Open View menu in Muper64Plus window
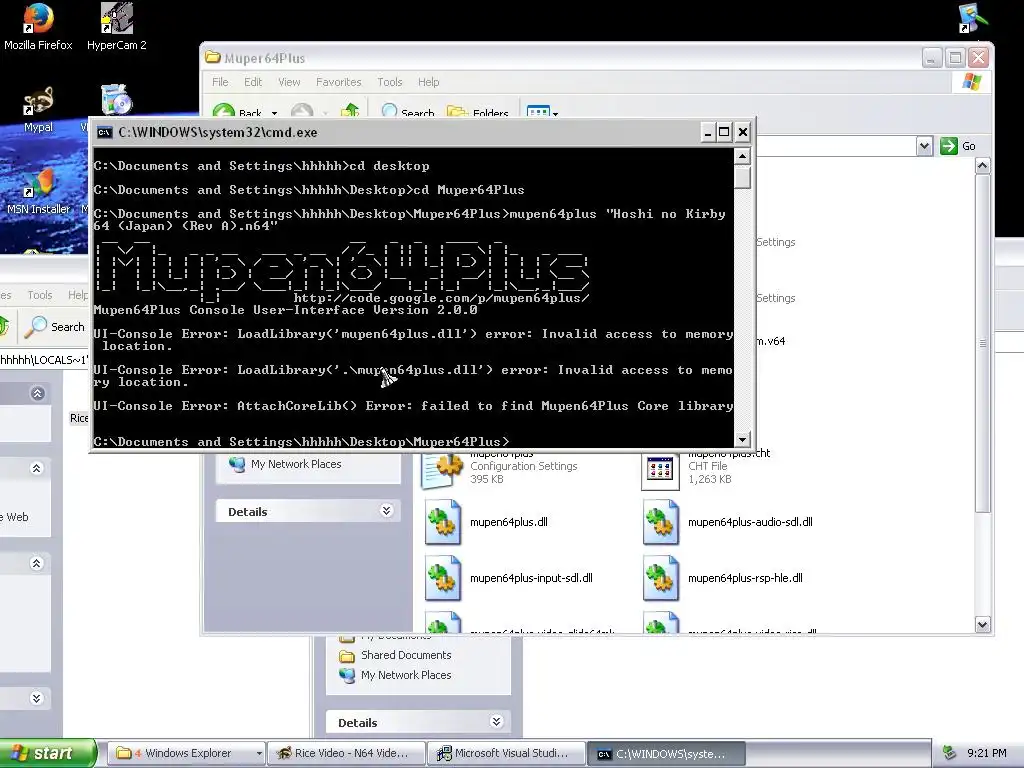This screenshot has width=1024, height=768. 289,82
